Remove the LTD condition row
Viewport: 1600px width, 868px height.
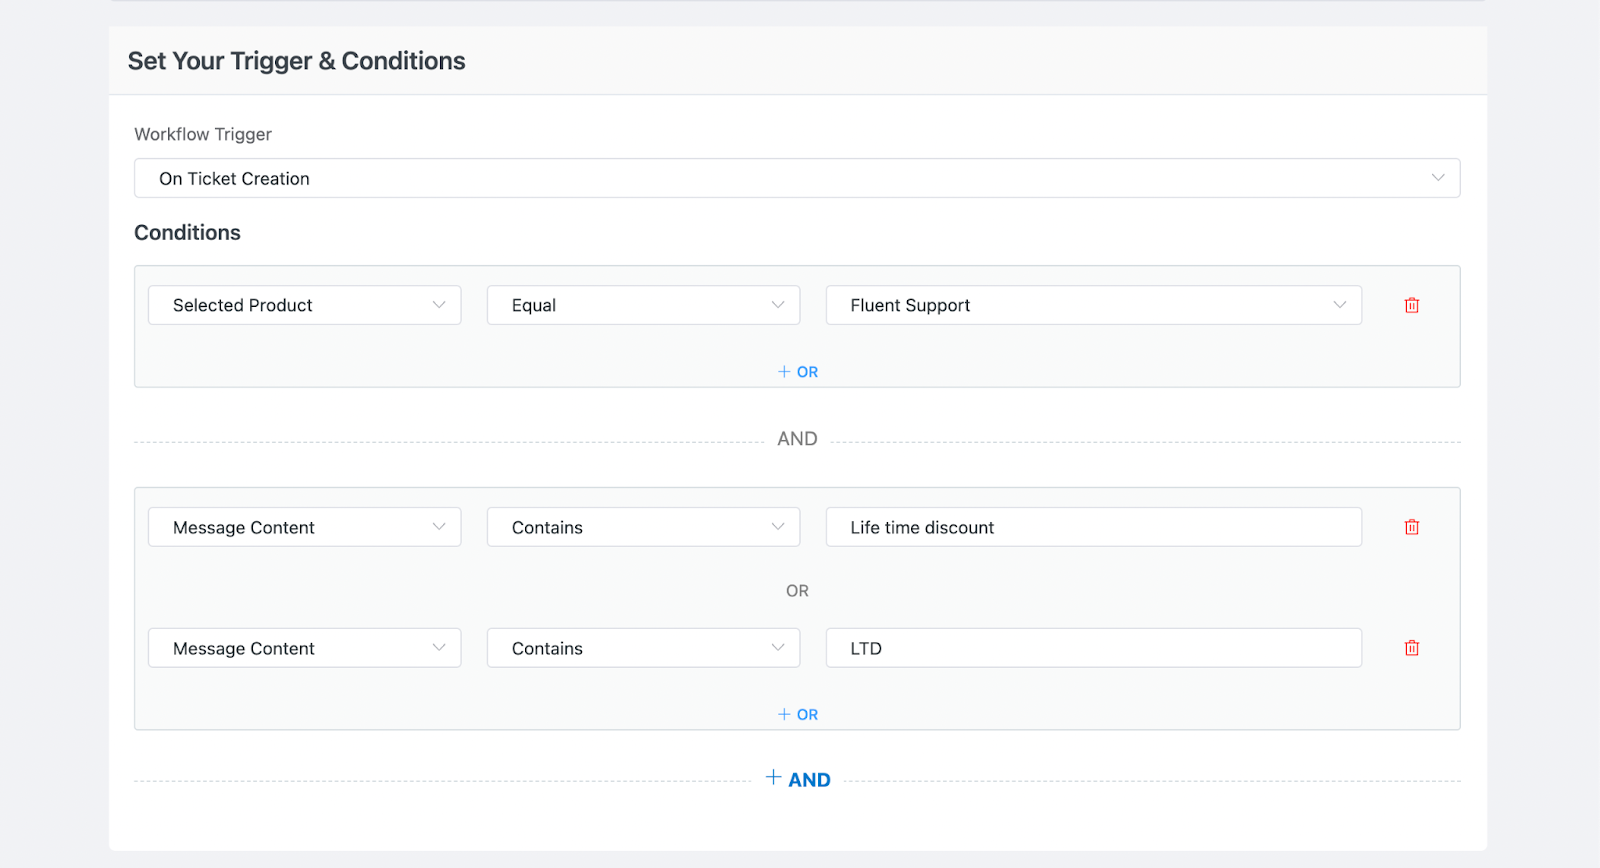coord(1411,648)
